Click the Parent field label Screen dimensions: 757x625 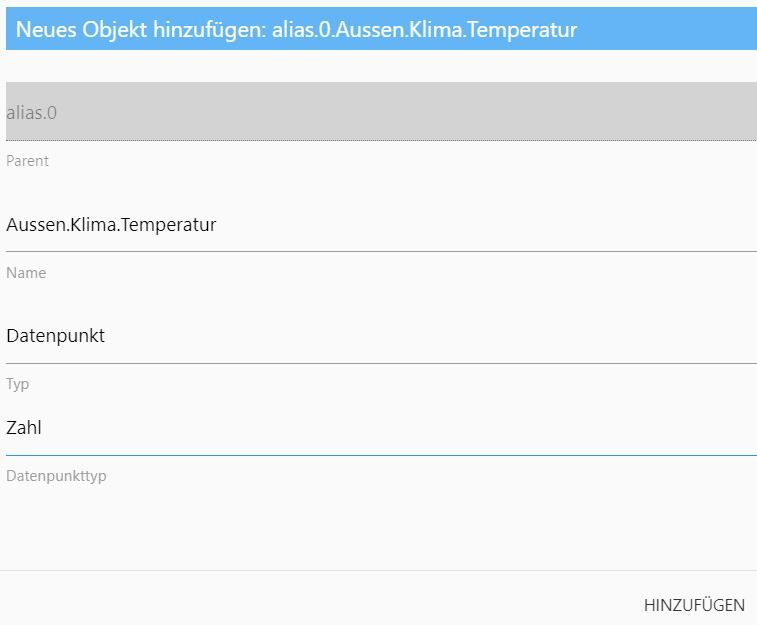tap(27, 161)
